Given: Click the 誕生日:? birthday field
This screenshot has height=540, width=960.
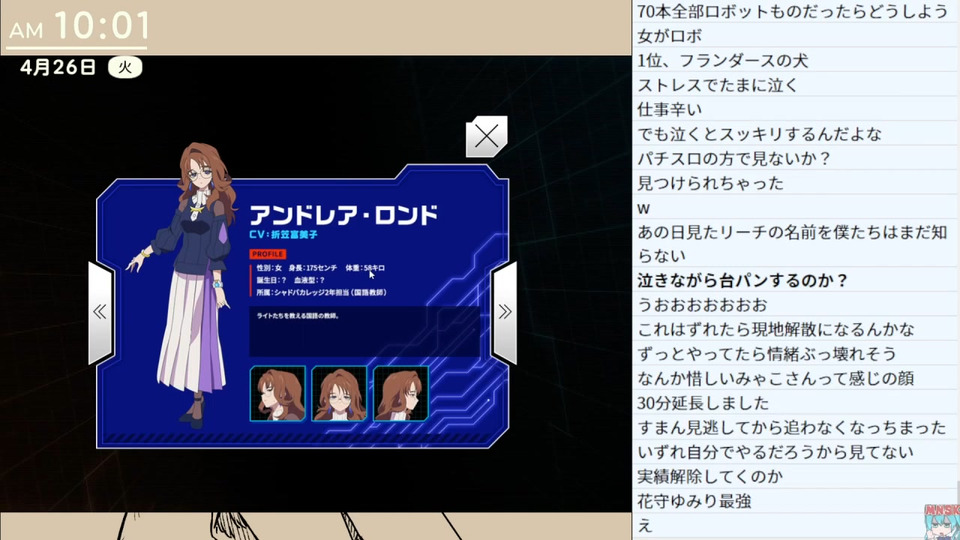Looking at the screenshot, I should coord(271,280).
